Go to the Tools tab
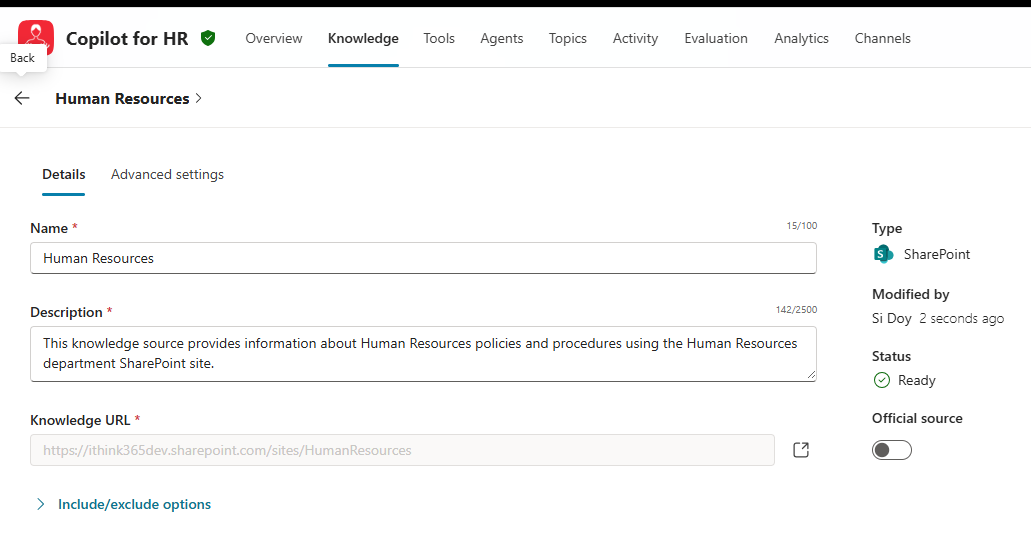This screenshot has height=559, width=1031. pyautogui.click(x=438, y=38)
